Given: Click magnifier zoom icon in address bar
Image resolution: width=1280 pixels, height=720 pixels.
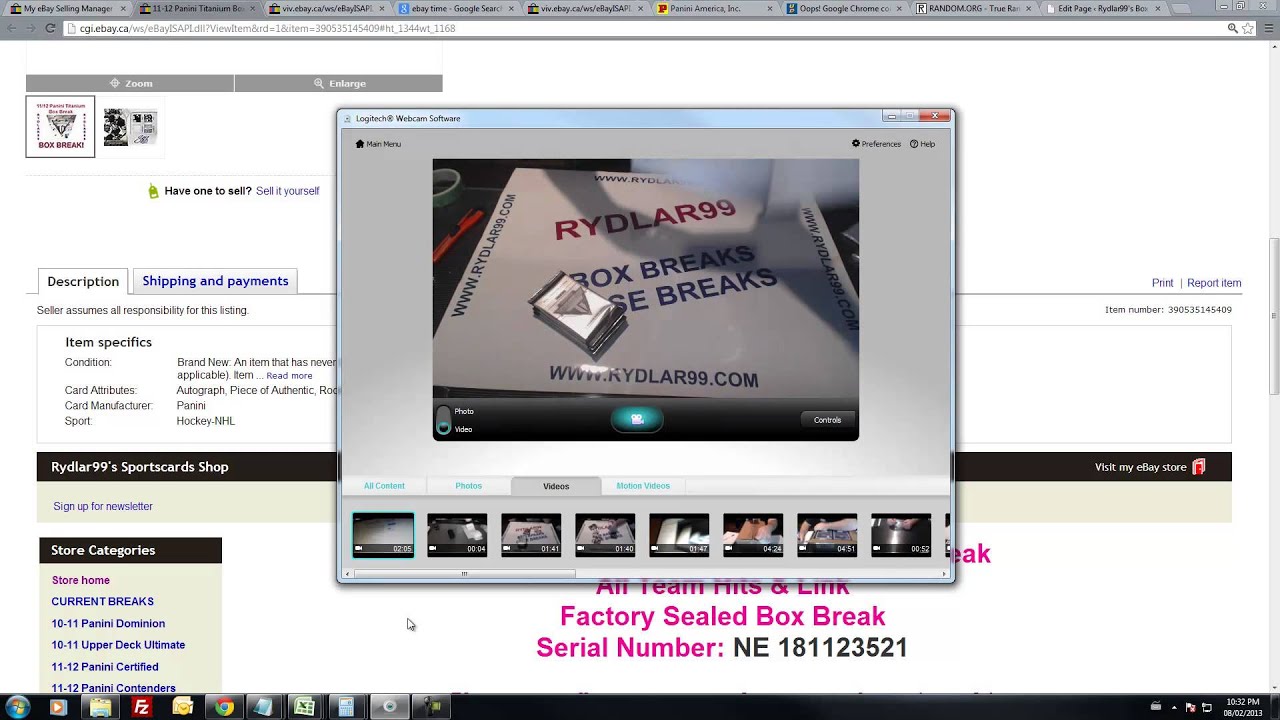Looking at the screenshot, I should pyautogui.click(x=1233, y=28).
